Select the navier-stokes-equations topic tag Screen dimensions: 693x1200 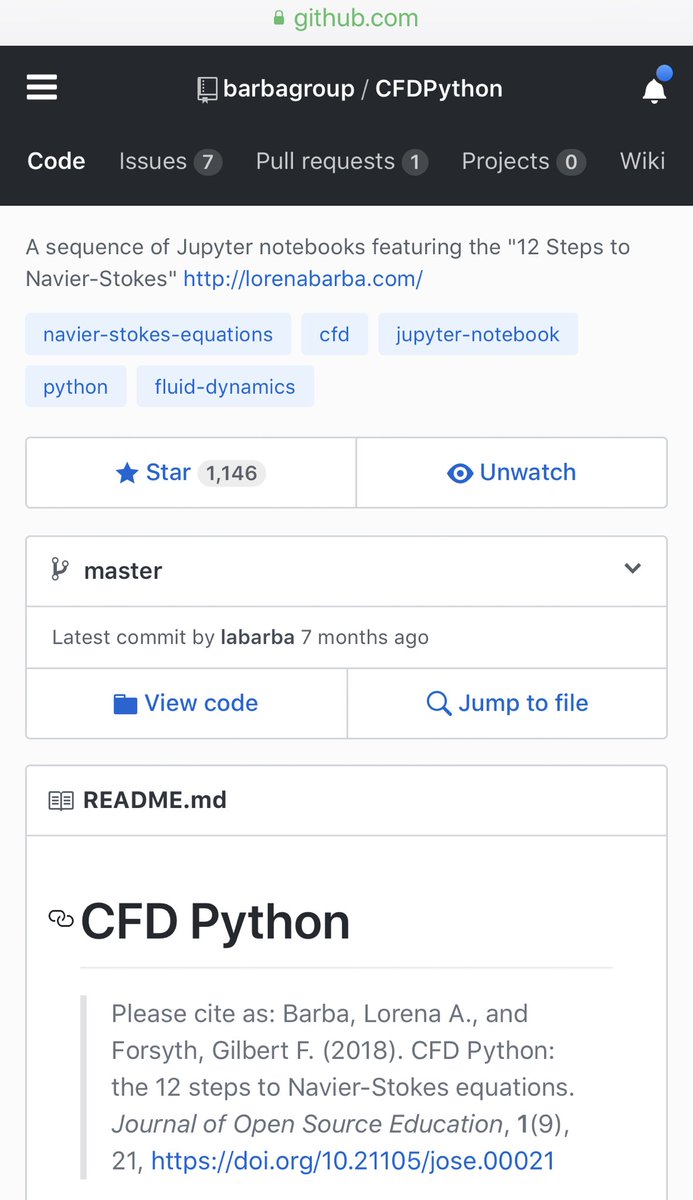(x=158, y=334)
